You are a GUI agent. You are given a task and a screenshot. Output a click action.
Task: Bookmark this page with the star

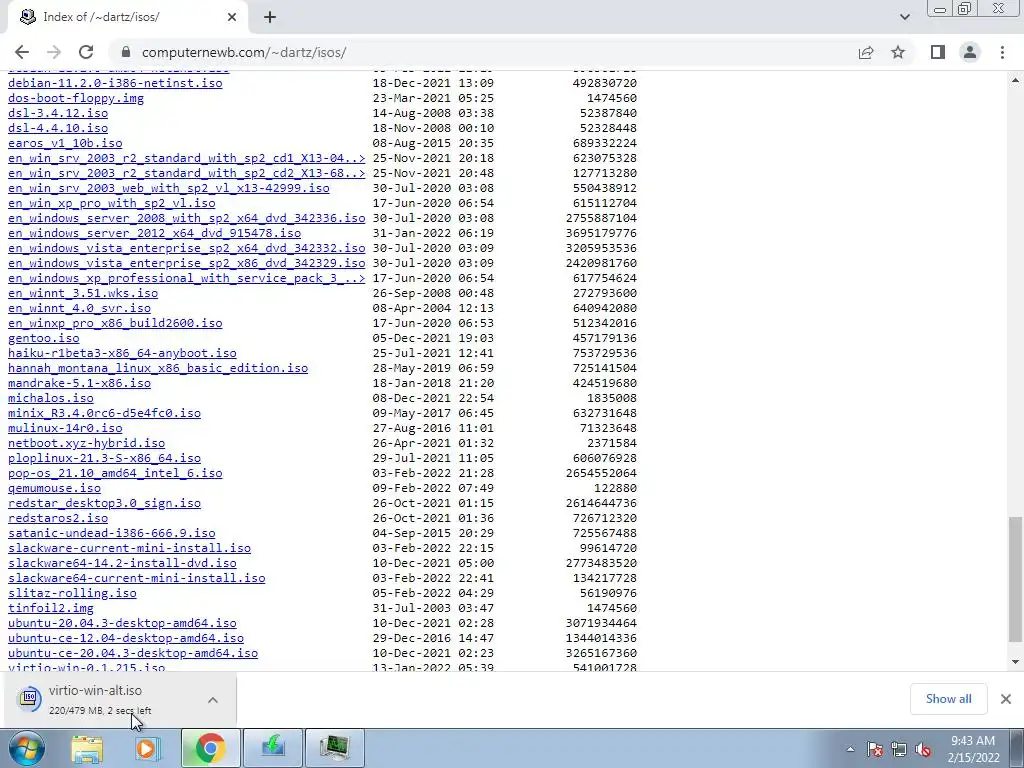(x=898, y=52)
